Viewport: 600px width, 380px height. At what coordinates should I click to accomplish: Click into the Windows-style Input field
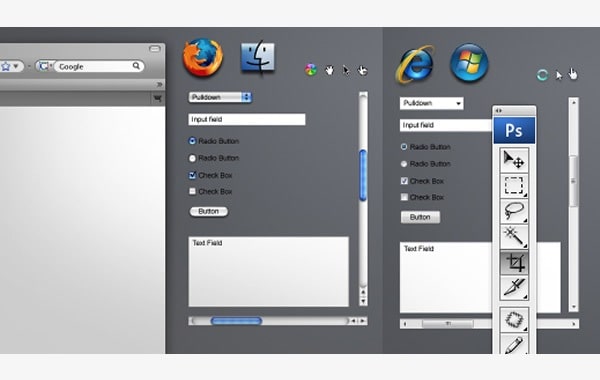pyautogui.click(x=446, y=125)
